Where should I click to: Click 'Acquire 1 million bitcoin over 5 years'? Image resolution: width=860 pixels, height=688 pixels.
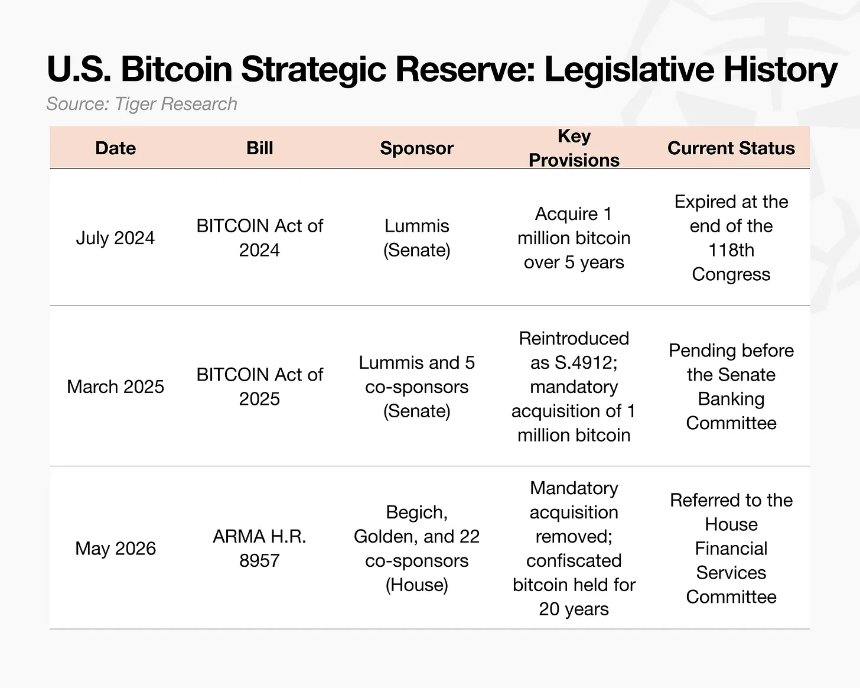[574, 238]
